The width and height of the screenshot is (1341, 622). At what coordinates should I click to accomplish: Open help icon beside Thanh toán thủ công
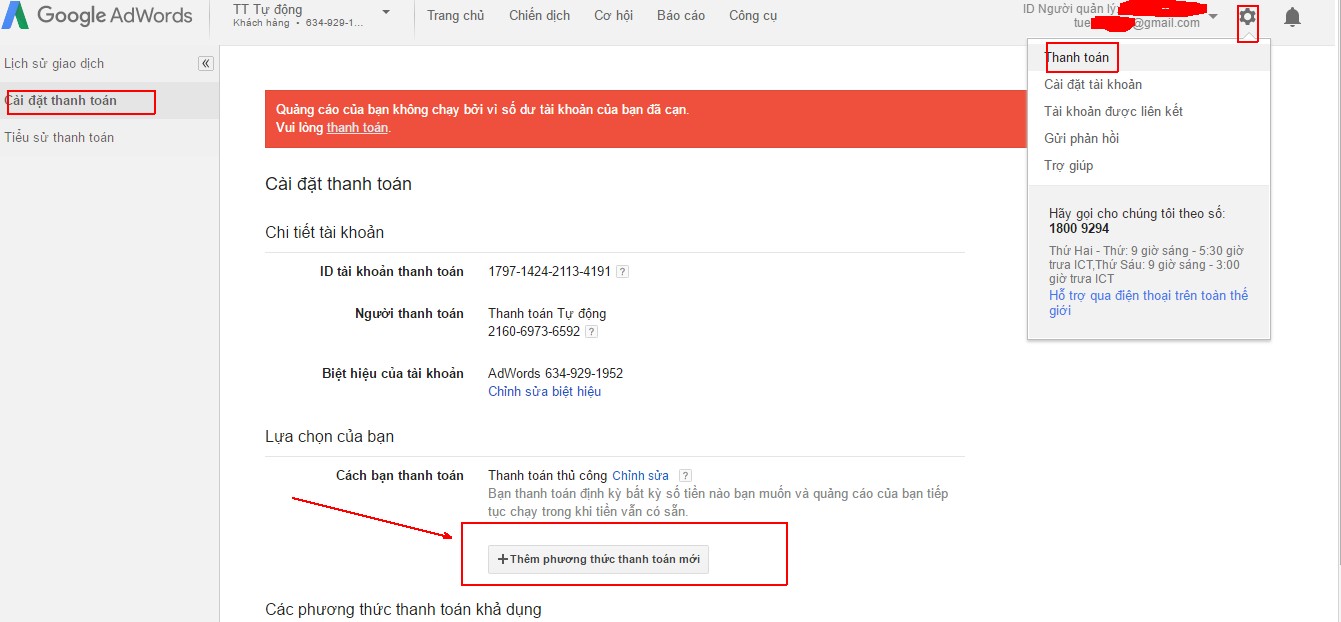coord(686,475)
